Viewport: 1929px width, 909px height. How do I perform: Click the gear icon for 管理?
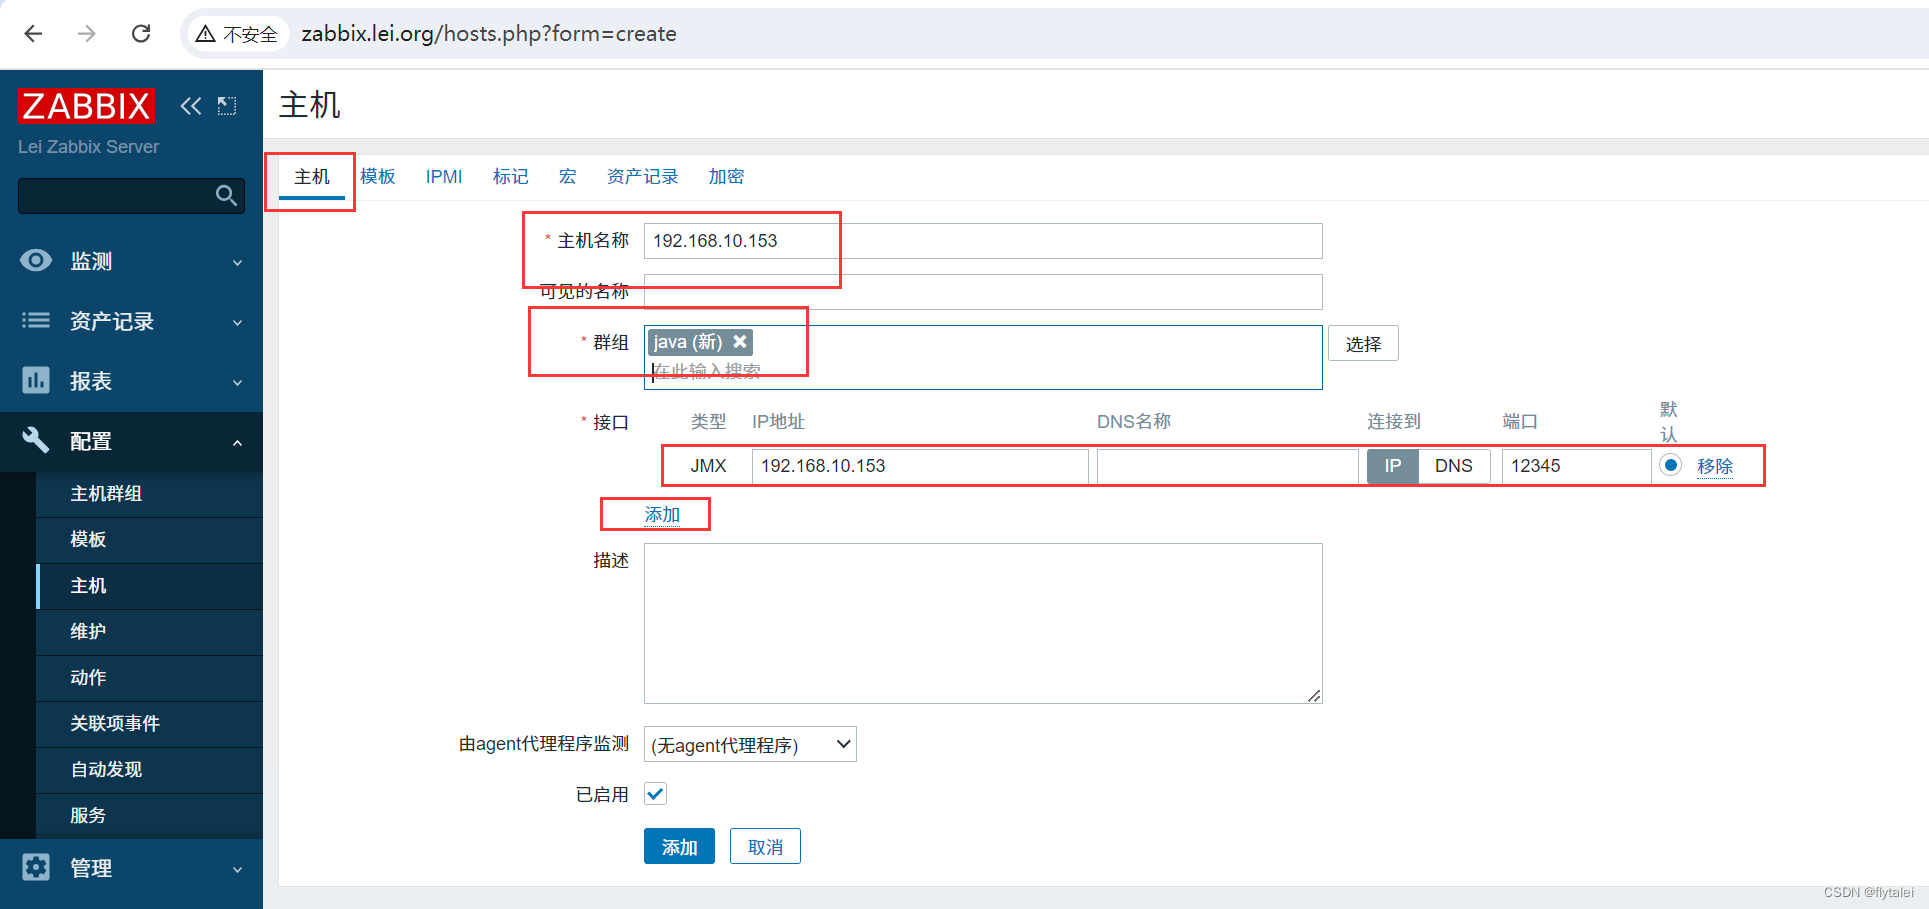(x=36, y=867)
